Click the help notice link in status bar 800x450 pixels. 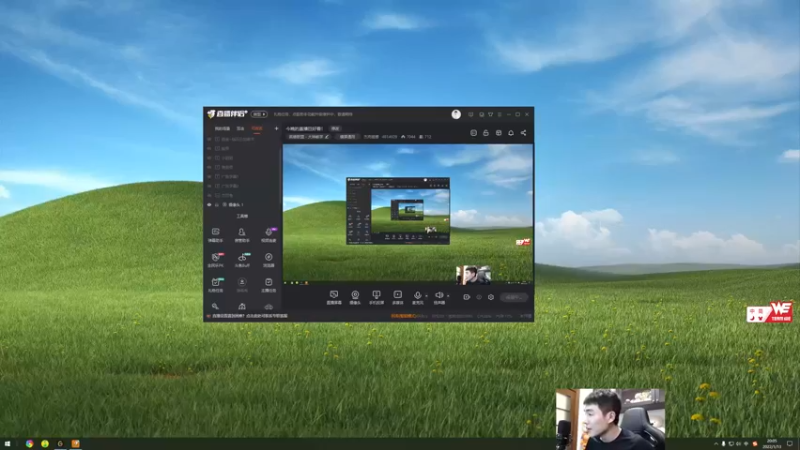tap(249, 316)
